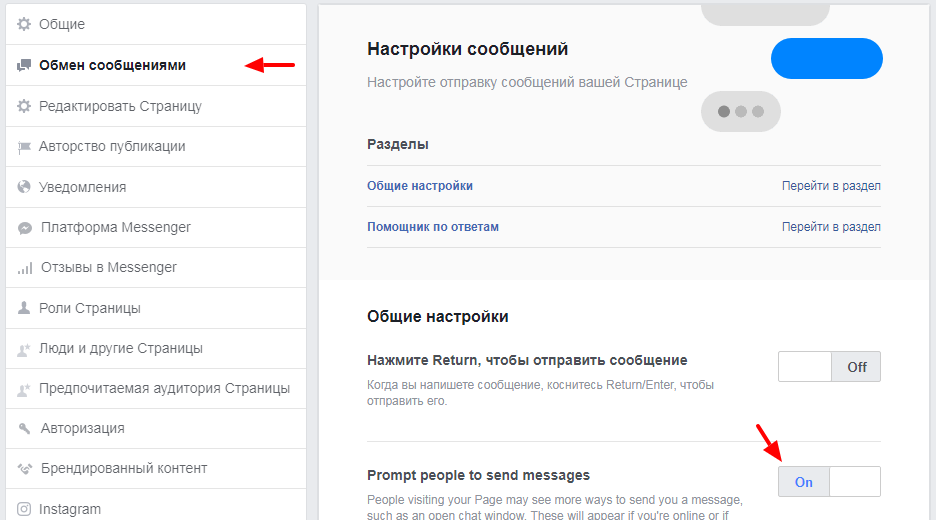Open Уведомления in the sidebar
The image size is (936, 520).
click(x=156, y=187)
